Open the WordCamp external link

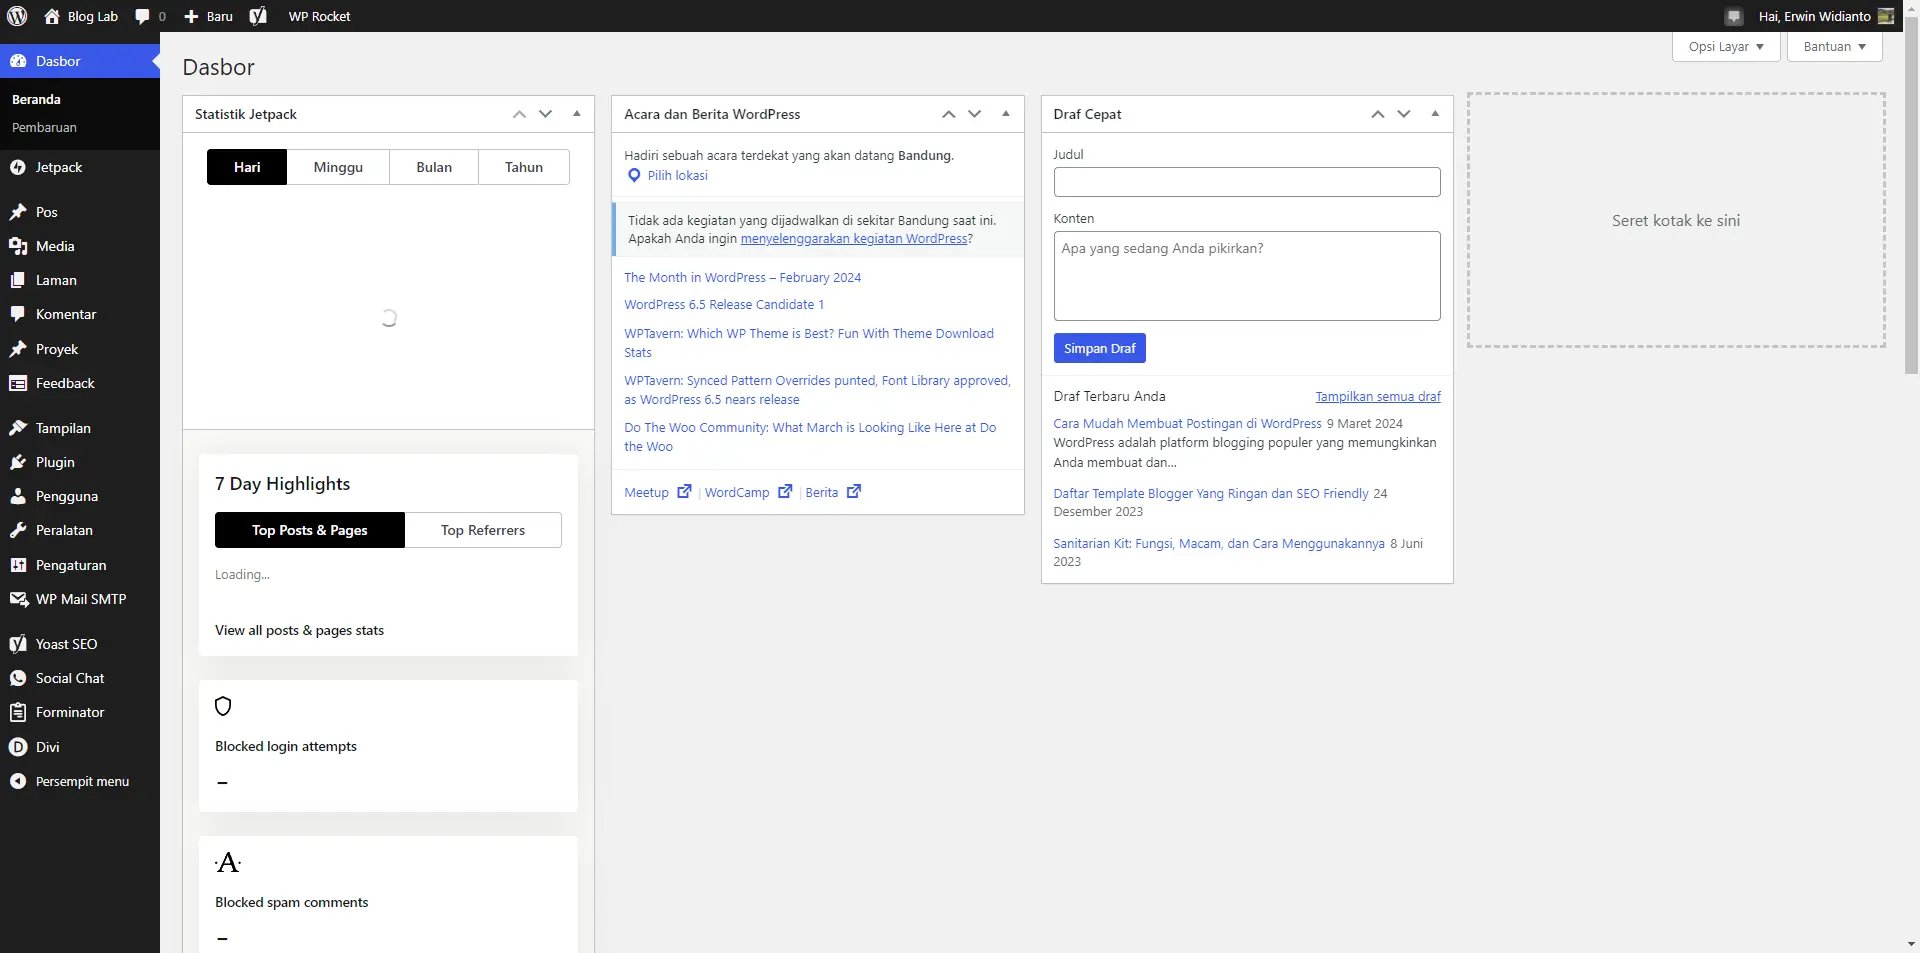pos(748,492)
